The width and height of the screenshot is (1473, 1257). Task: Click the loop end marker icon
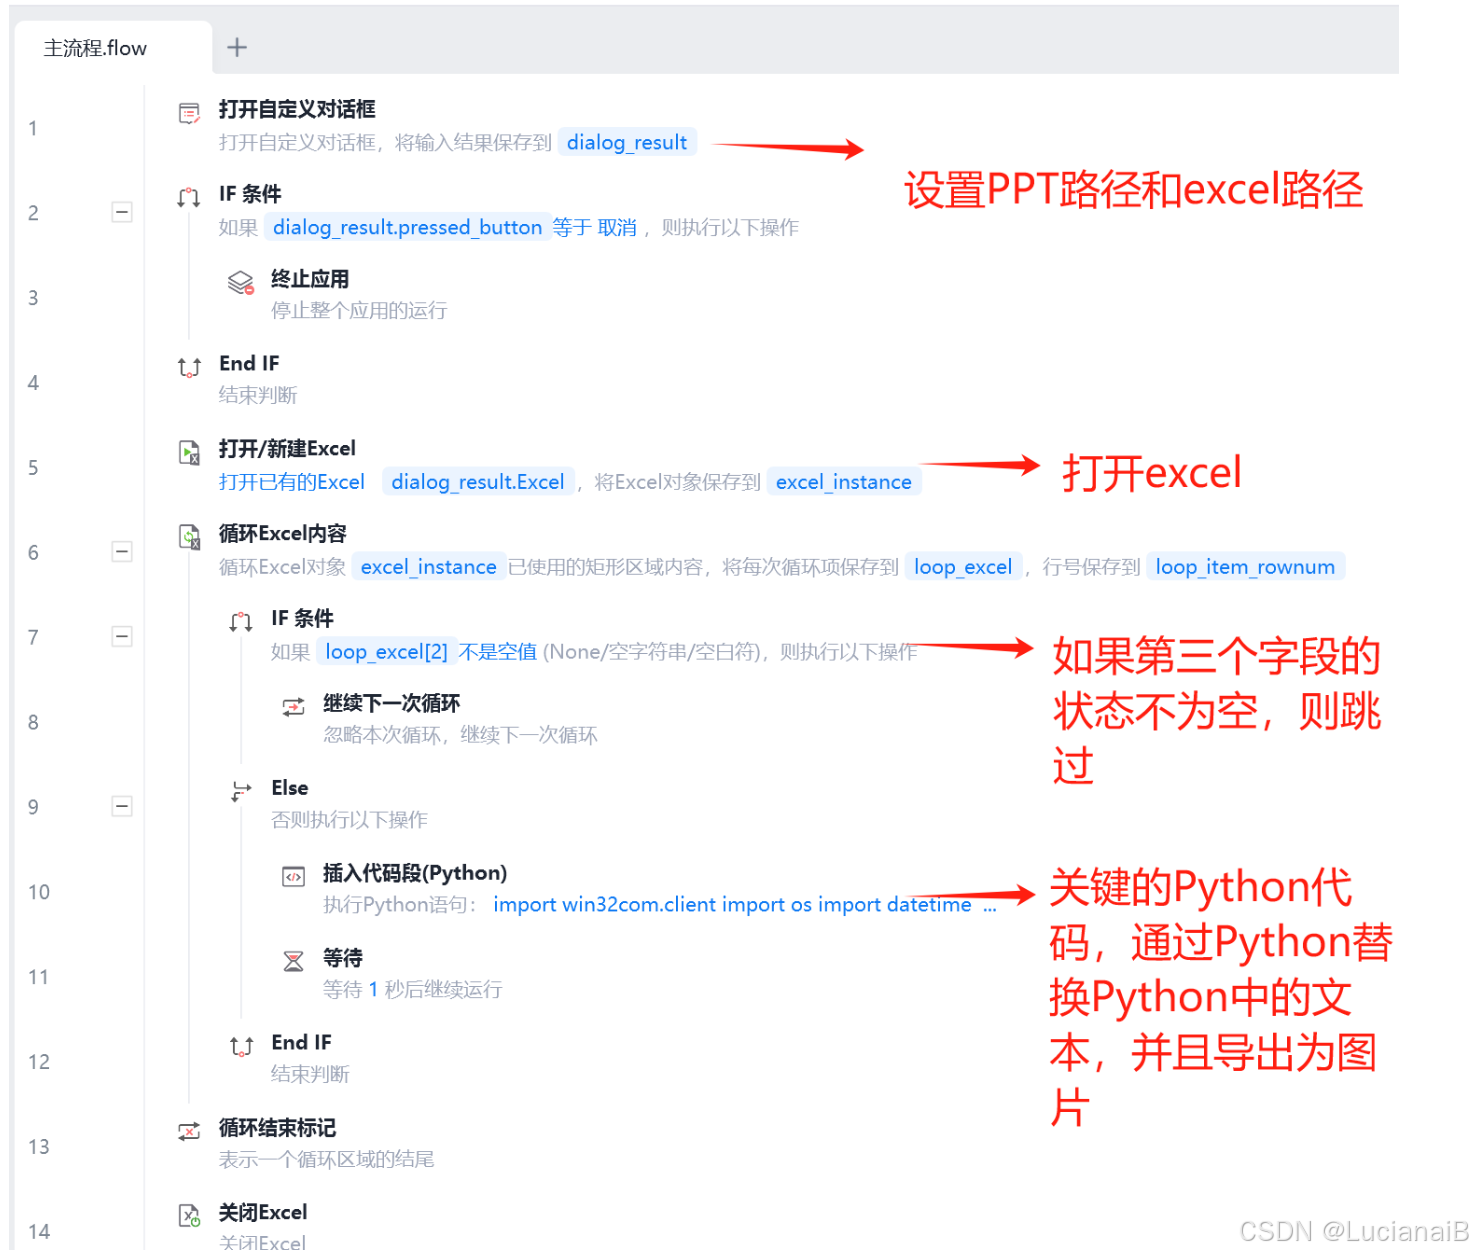189,1132
